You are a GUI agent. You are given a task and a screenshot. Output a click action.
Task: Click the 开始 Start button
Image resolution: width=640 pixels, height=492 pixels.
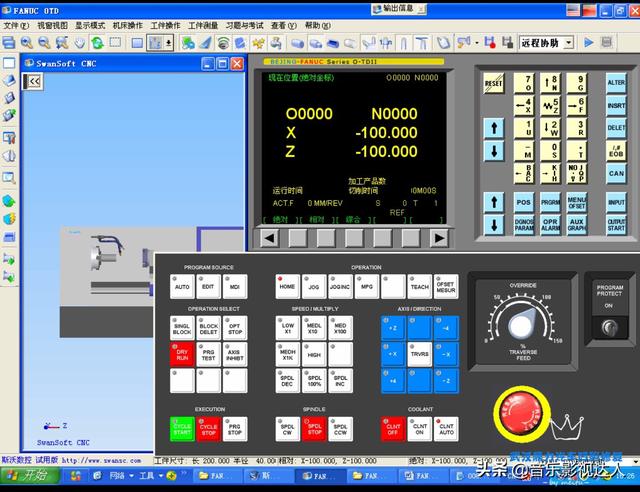point(29,475)
